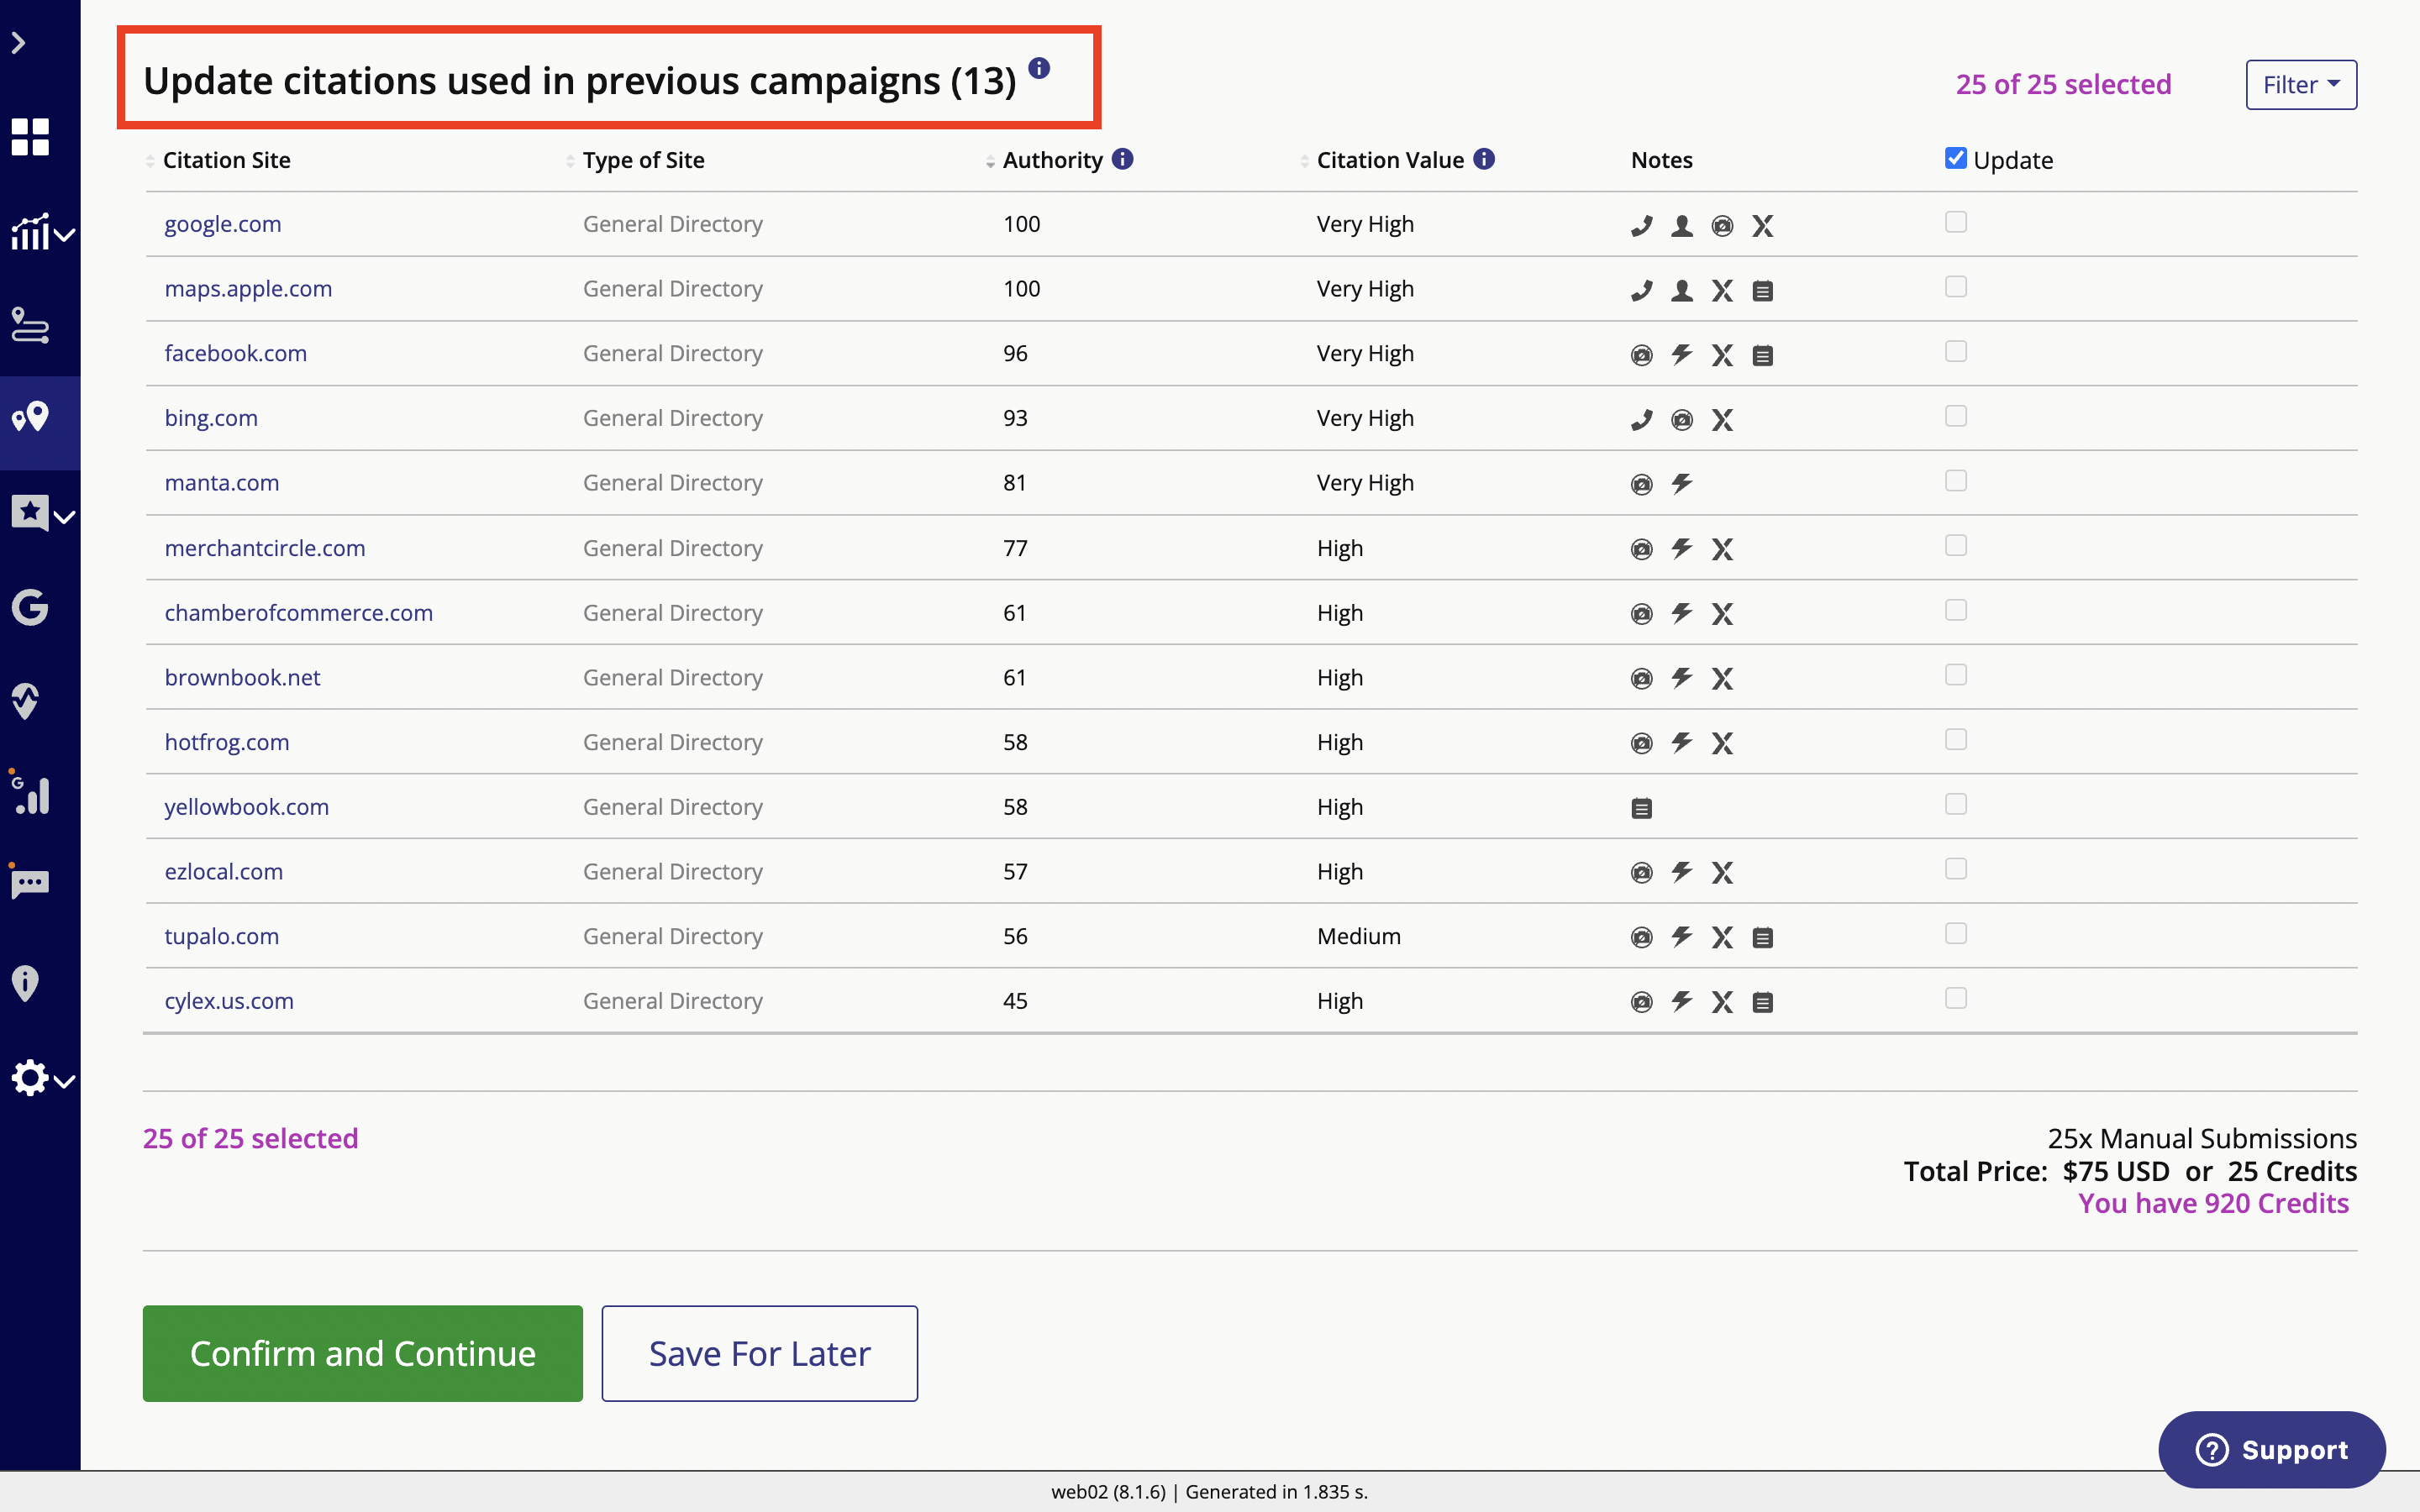Check the update box for cylex.us.com

tap(1956, 998)
